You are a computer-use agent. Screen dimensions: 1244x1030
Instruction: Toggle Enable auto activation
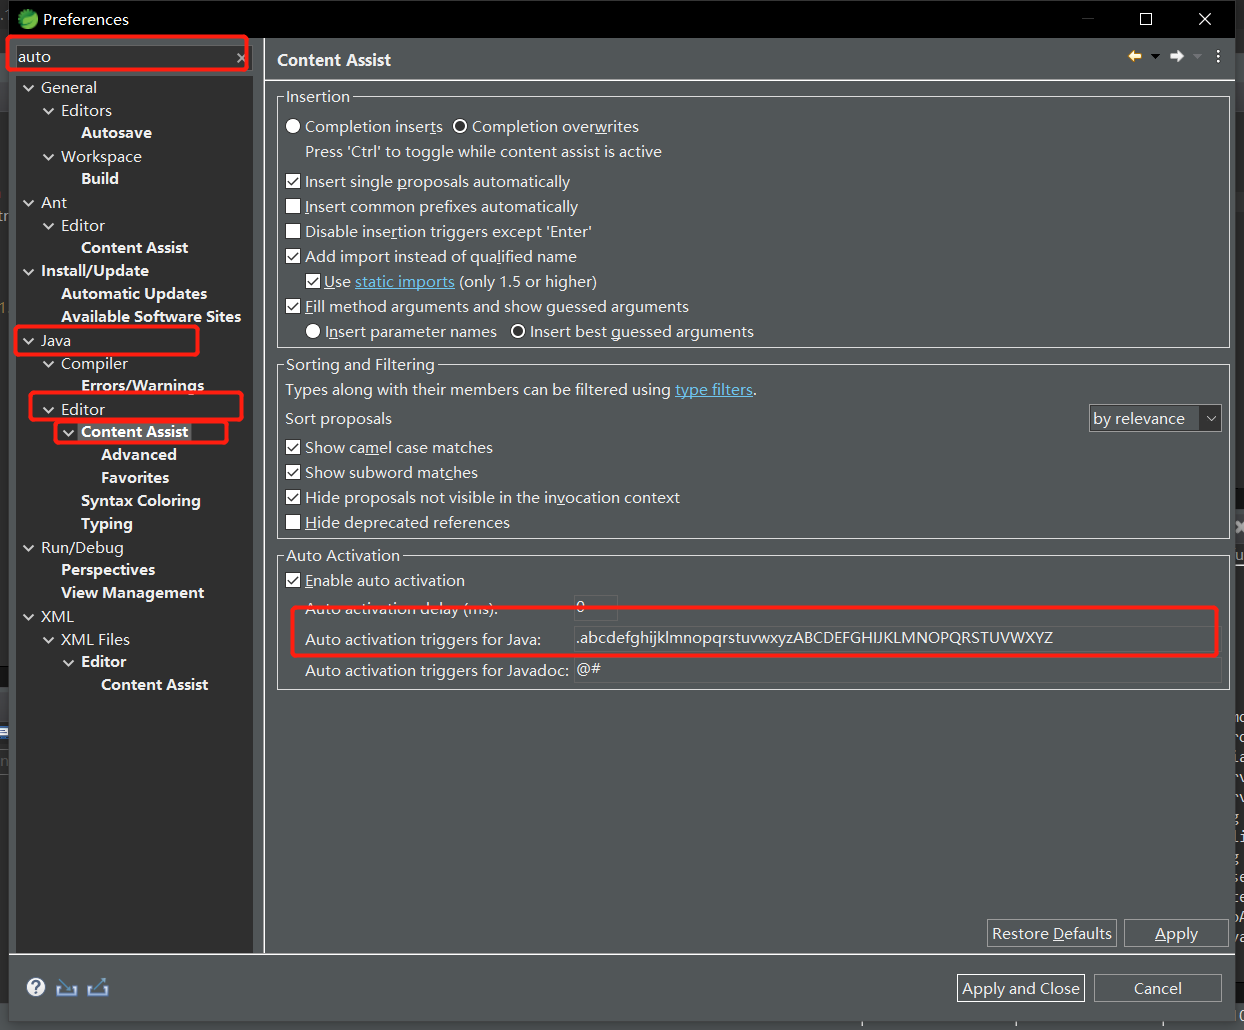(x=293, y=580)
